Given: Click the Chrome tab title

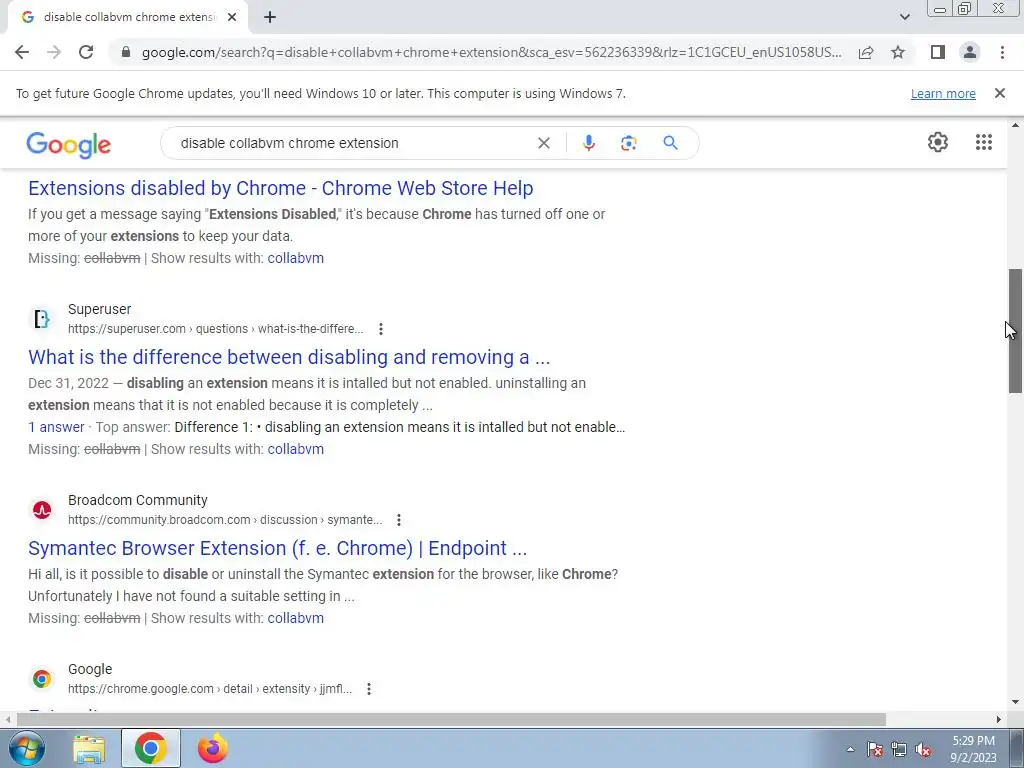Looking at the screenshot, I should click(x=129, y=18).
